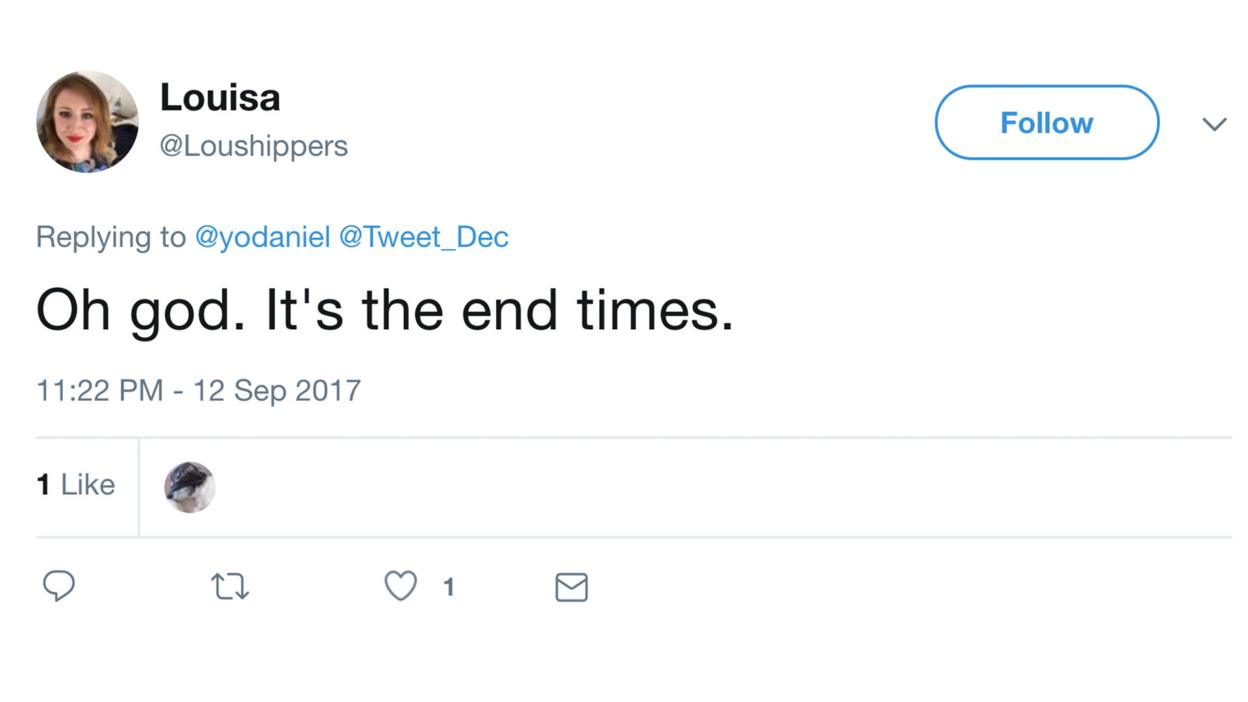Click the avatar of the user who liked
Image resolution: width=1248 pixels, height=702 pixels.
tap(190, 487)
